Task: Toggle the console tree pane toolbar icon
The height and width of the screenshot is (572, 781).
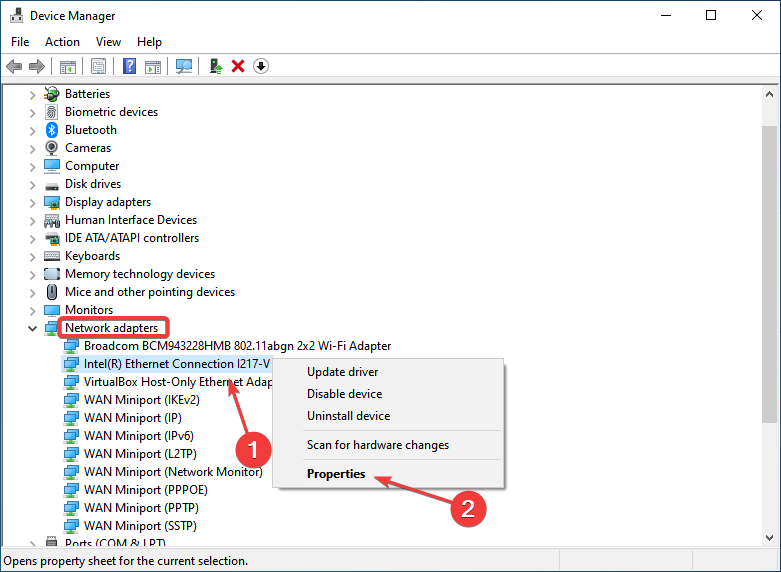Action: [68, 66]
